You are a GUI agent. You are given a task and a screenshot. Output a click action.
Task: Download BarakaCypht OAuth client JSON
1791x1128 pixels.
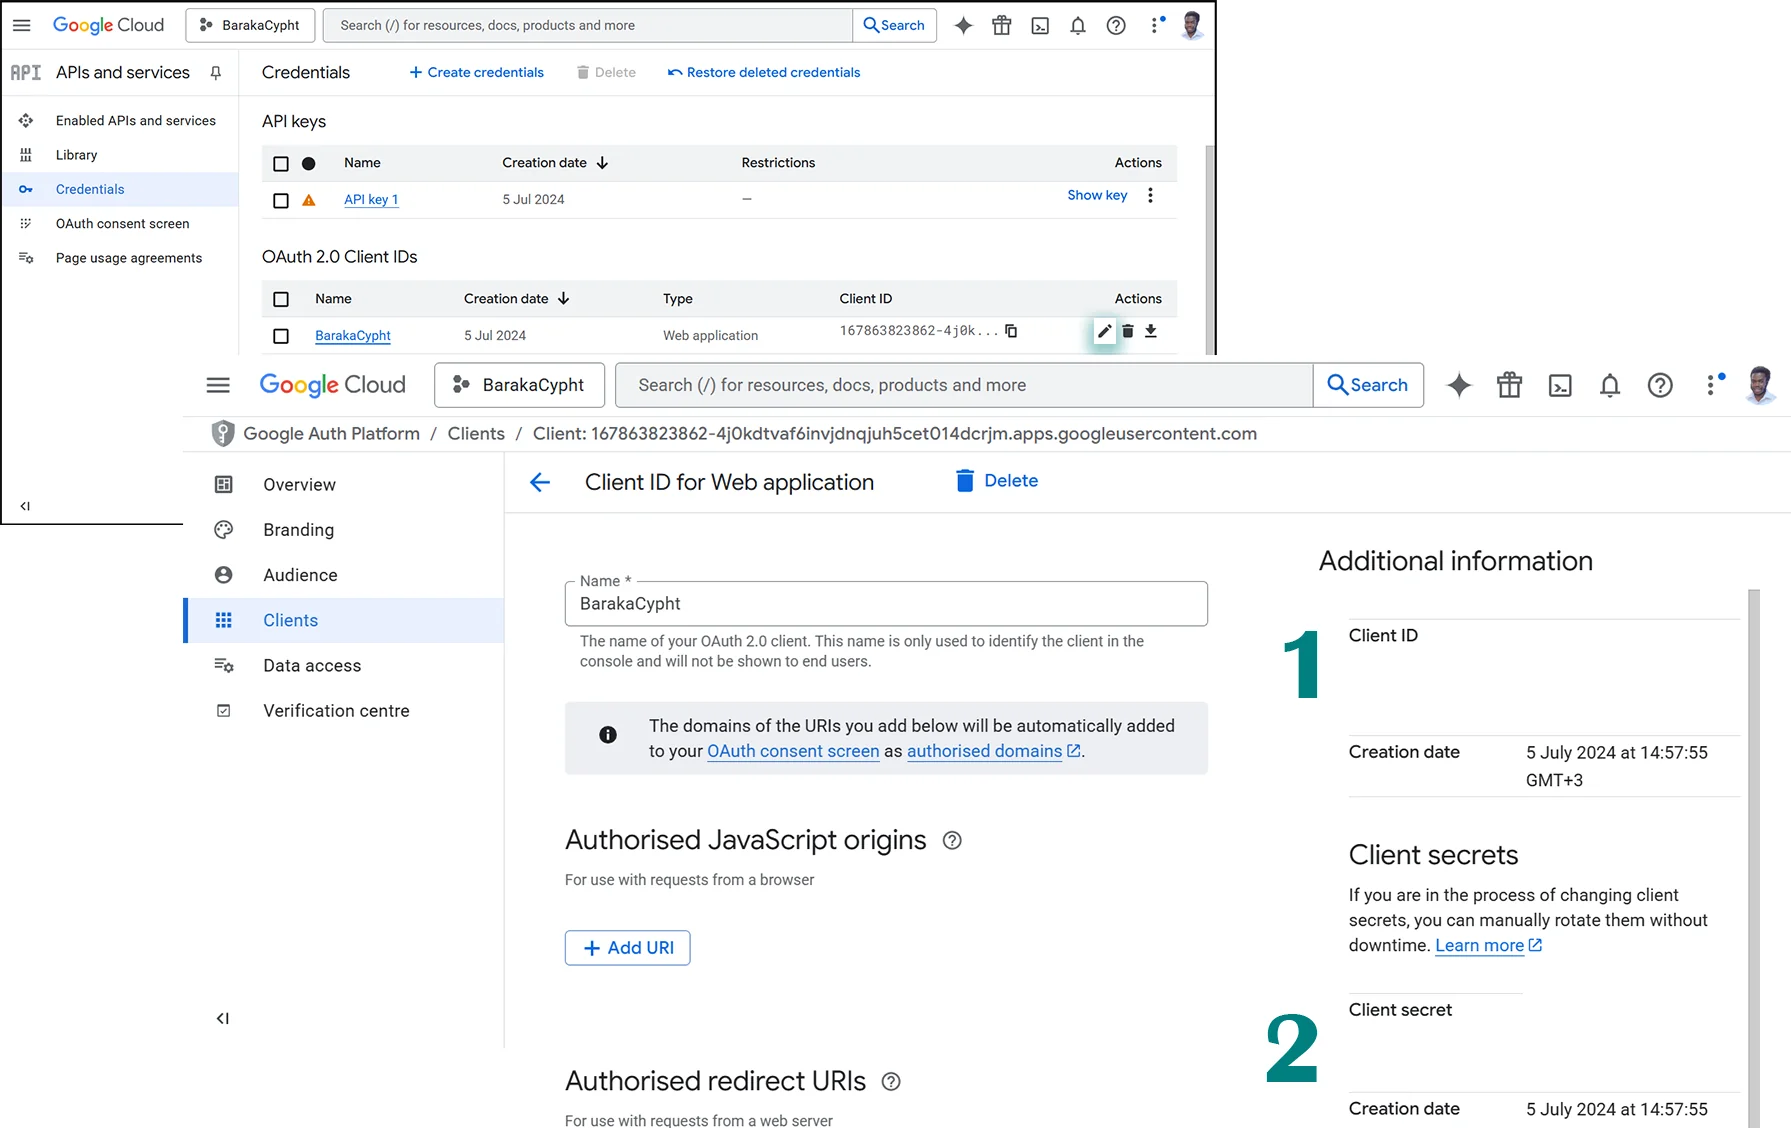pyautogui.click(x=1151, y=331)
